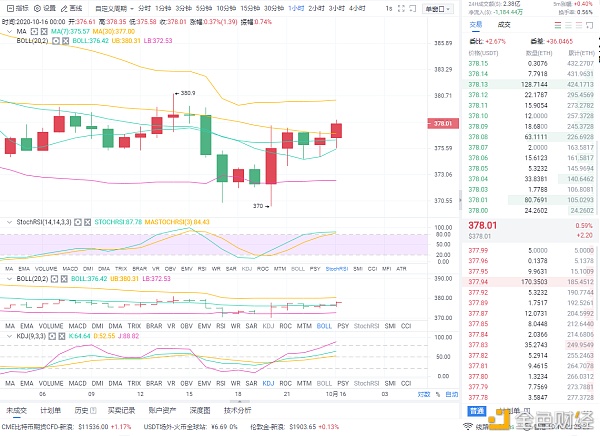Screen dimensions: 600x436
Task: Select 15分钟 chart interval
Action: click(x=250, y=8)
